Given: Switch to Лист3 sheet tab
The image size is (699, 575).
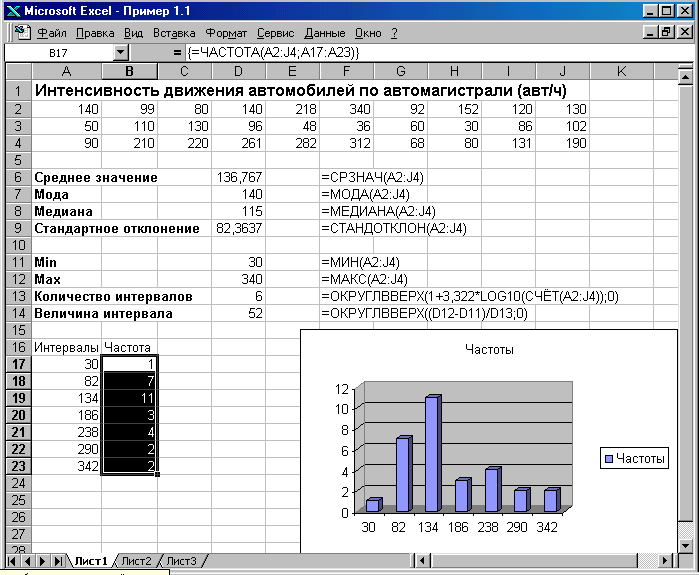Looking at the screenshot, I should click(x=181, y=561).
